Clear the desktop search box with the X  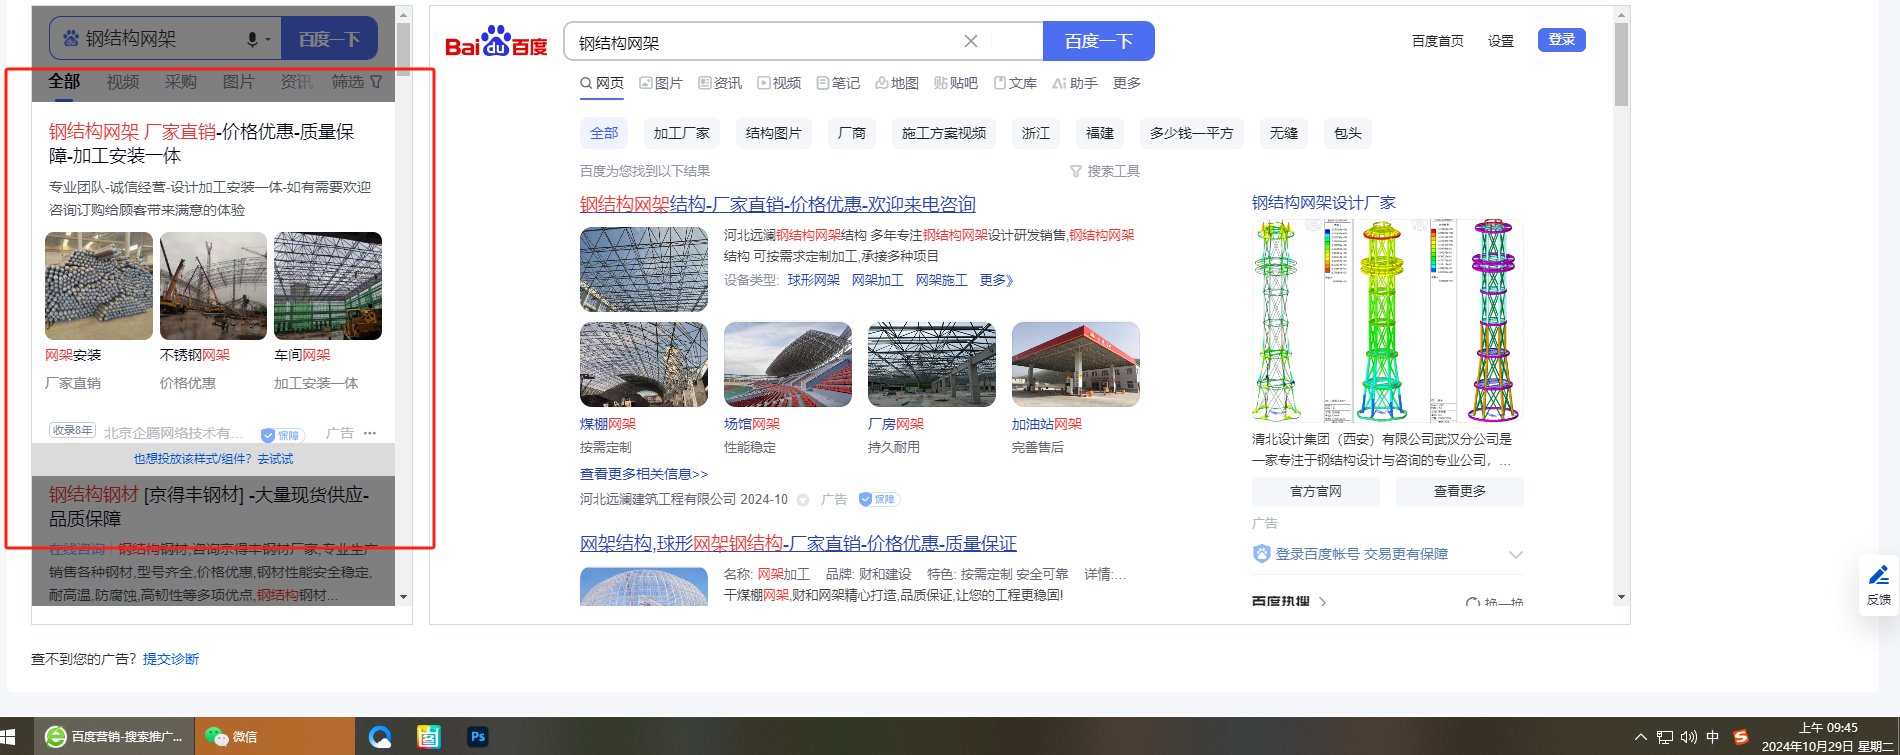coord(970,41)
